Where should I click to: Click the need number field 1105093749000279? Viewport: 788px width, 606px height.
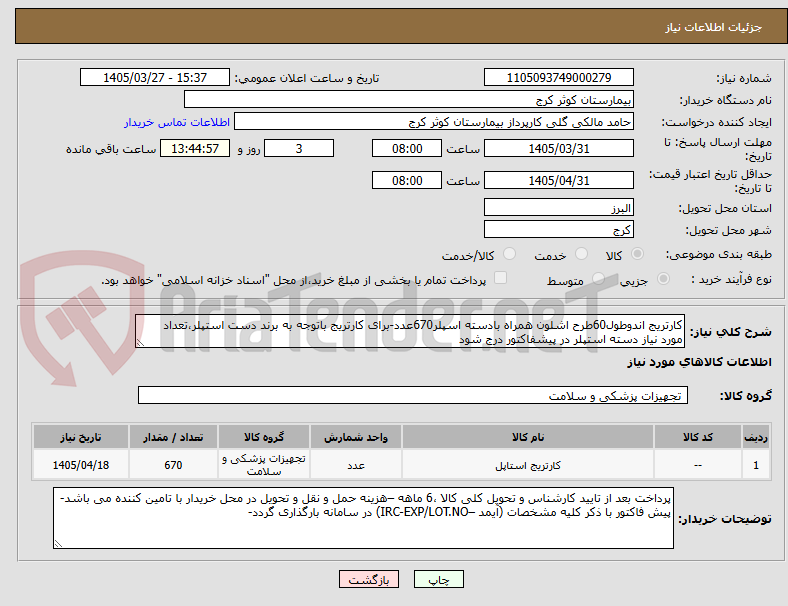click(559, 78)
